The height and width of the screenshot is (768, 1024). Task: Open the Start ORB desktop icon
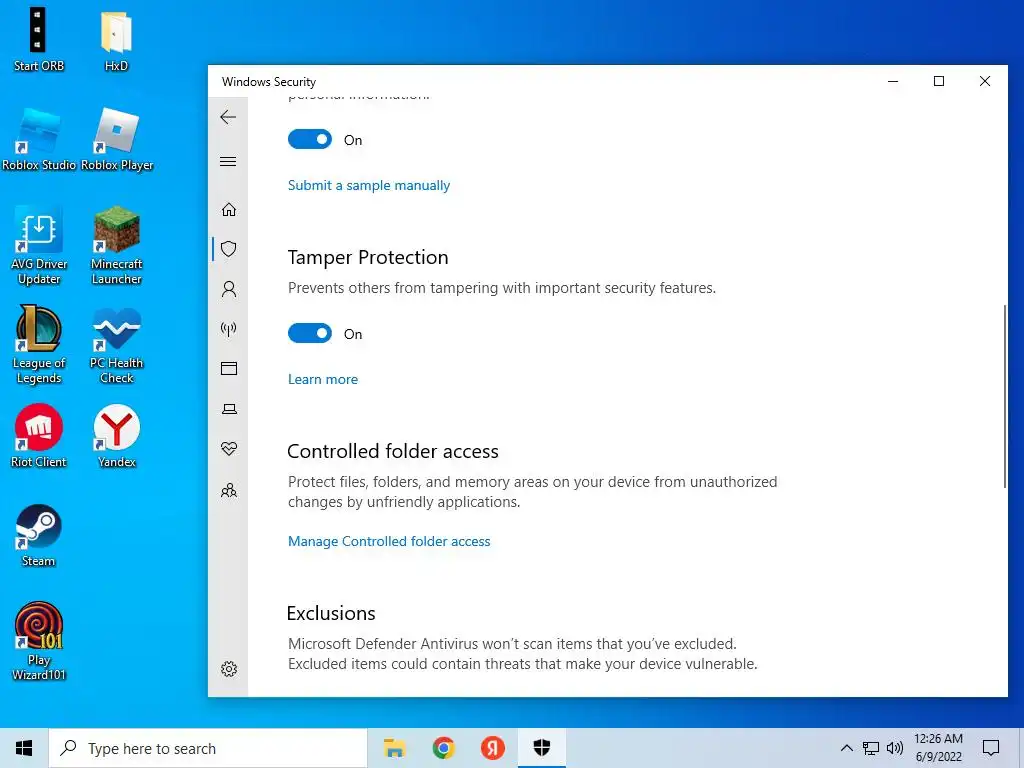pyautogui.click(x=39, y=39)
